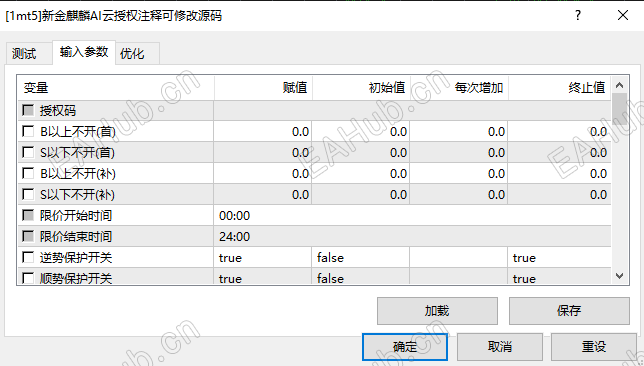This screenshot has width=644, height=366.
Task: Confirm with the 确定 button
Action: click(x=405, y=347)
